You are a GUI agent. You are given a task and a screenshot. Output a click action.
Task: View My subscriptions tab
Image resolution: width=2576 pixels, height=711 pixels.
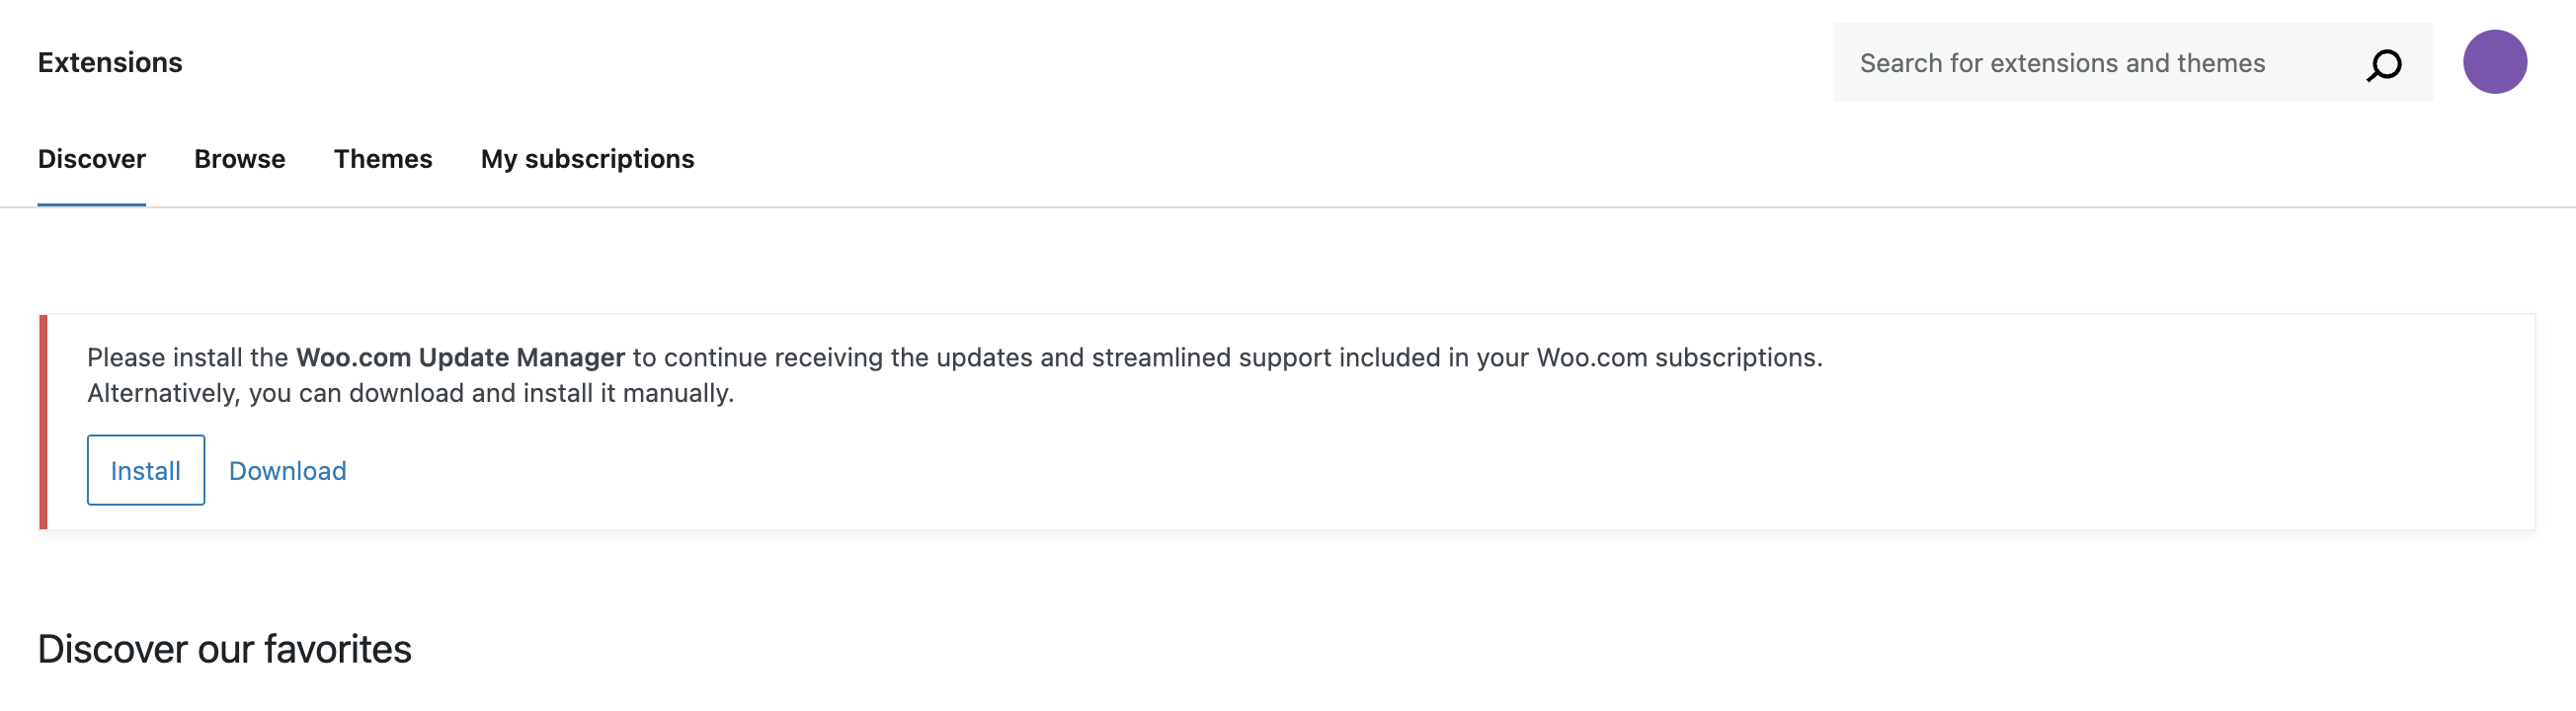coord(588,158)
